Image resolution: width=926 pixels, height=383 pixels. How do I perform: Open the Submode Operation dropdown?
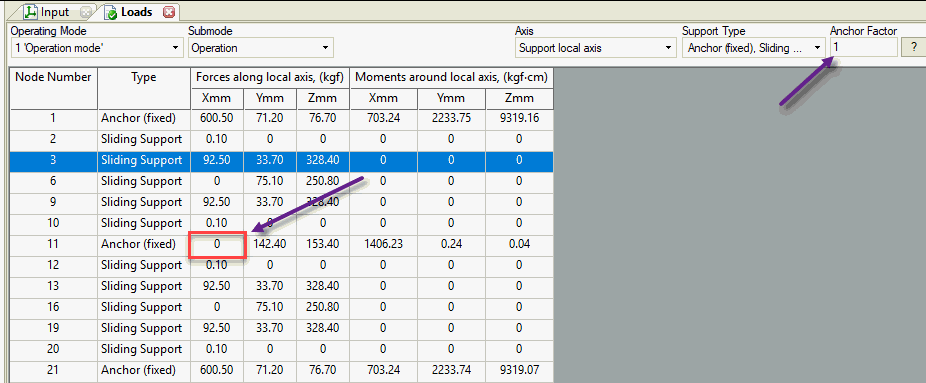[x=260, y=48]
